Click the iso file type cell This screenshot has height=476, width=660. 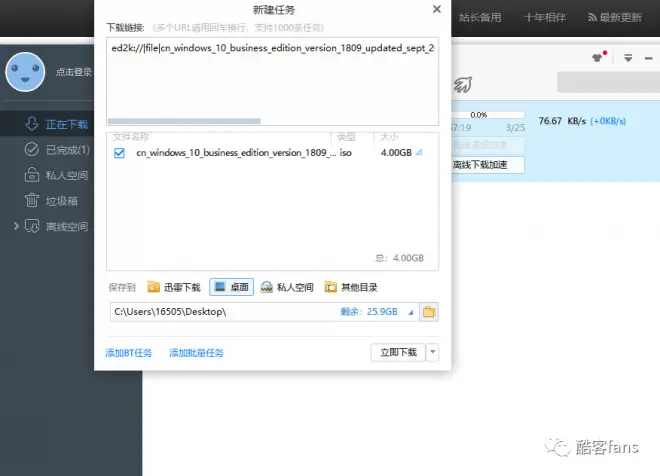tap(346, 153)
